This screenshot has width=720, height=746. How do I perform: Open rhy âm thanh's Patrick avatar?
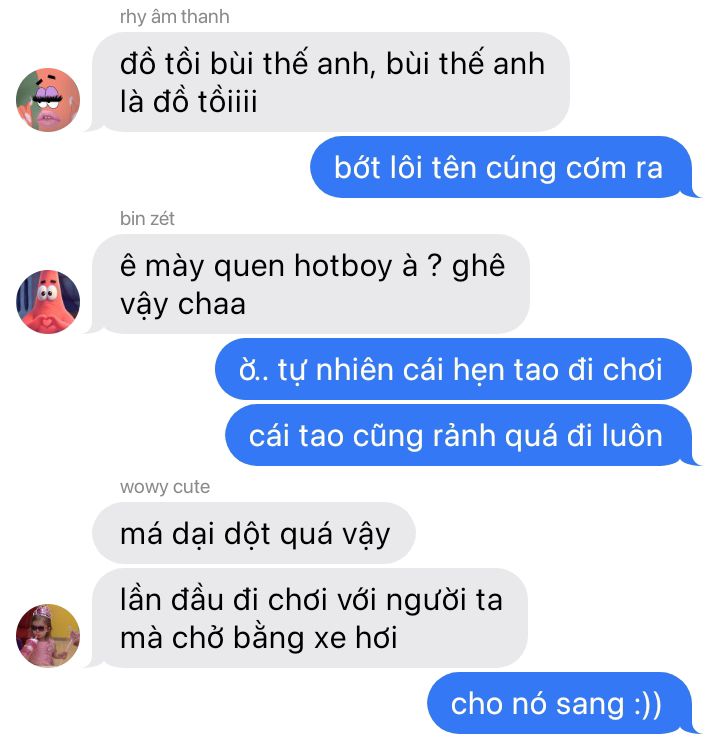point(48,100)
